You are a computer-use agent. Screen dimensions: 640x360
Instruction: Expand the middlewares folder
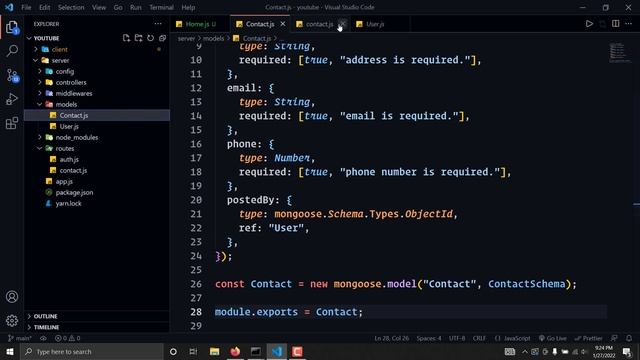[x=40, y=93]
